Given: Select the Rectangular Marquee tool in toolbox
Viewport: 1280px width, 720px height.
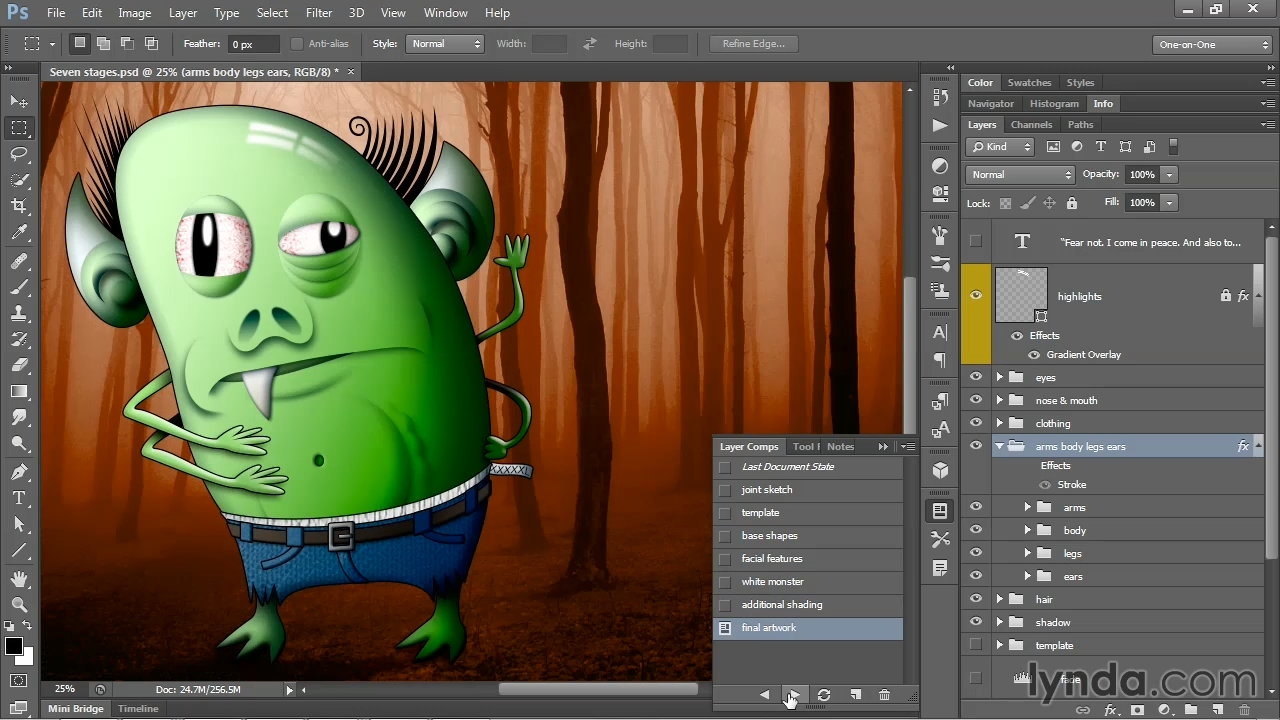Looking at the screenshot, I should pos(19,128).
